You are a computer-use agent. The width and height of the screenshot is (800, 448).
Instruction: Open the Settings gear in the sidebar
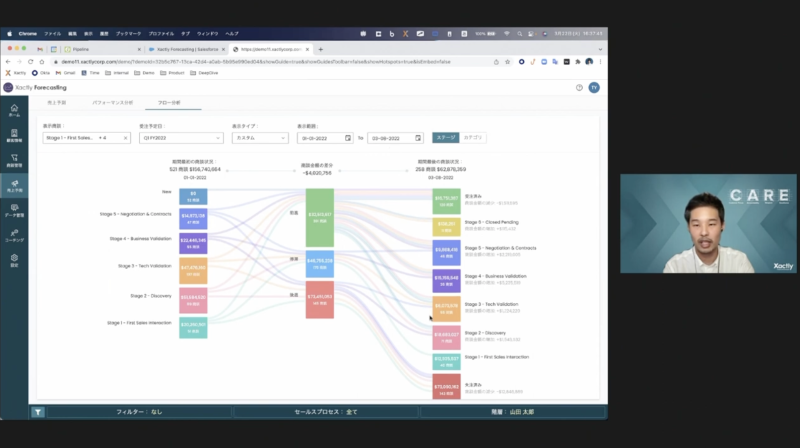(x=14, y=262)
